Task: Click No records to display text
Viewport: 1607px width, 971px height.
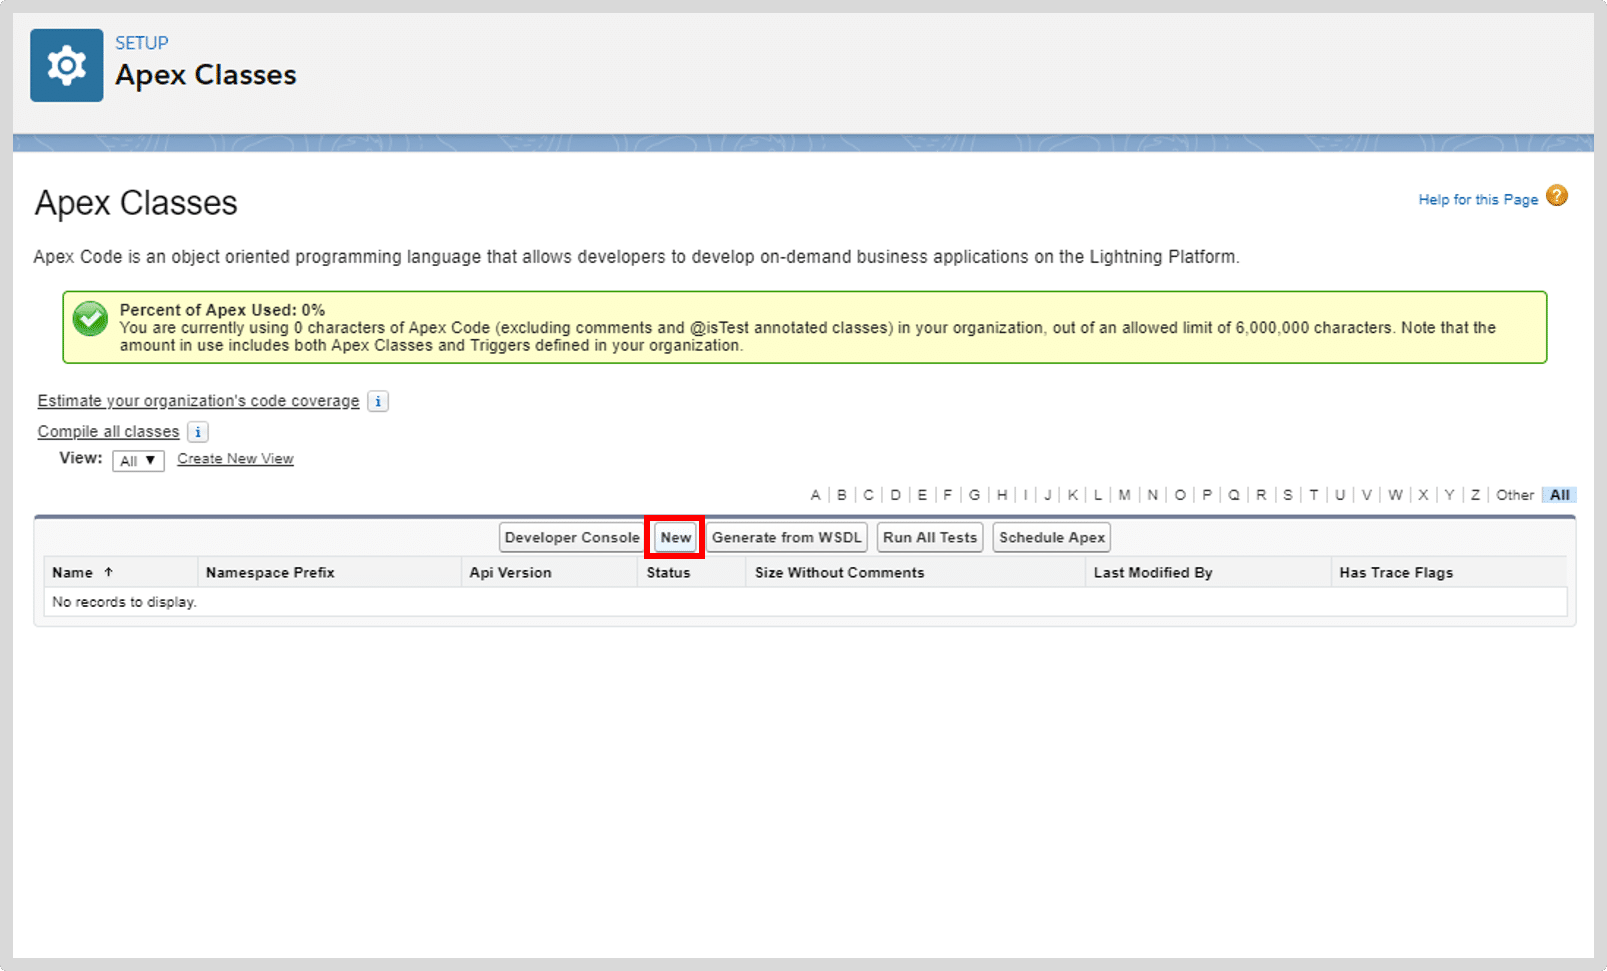Action: coord(124,602)
